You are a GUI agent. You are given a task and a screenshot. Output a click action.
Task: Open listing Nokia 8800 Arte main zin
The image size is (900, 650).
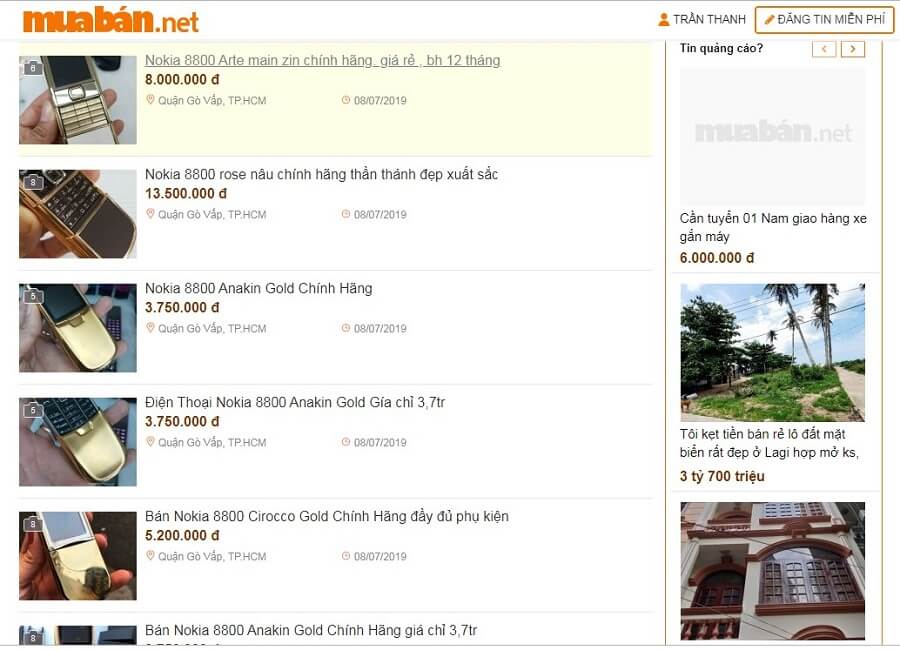point(322,60)
